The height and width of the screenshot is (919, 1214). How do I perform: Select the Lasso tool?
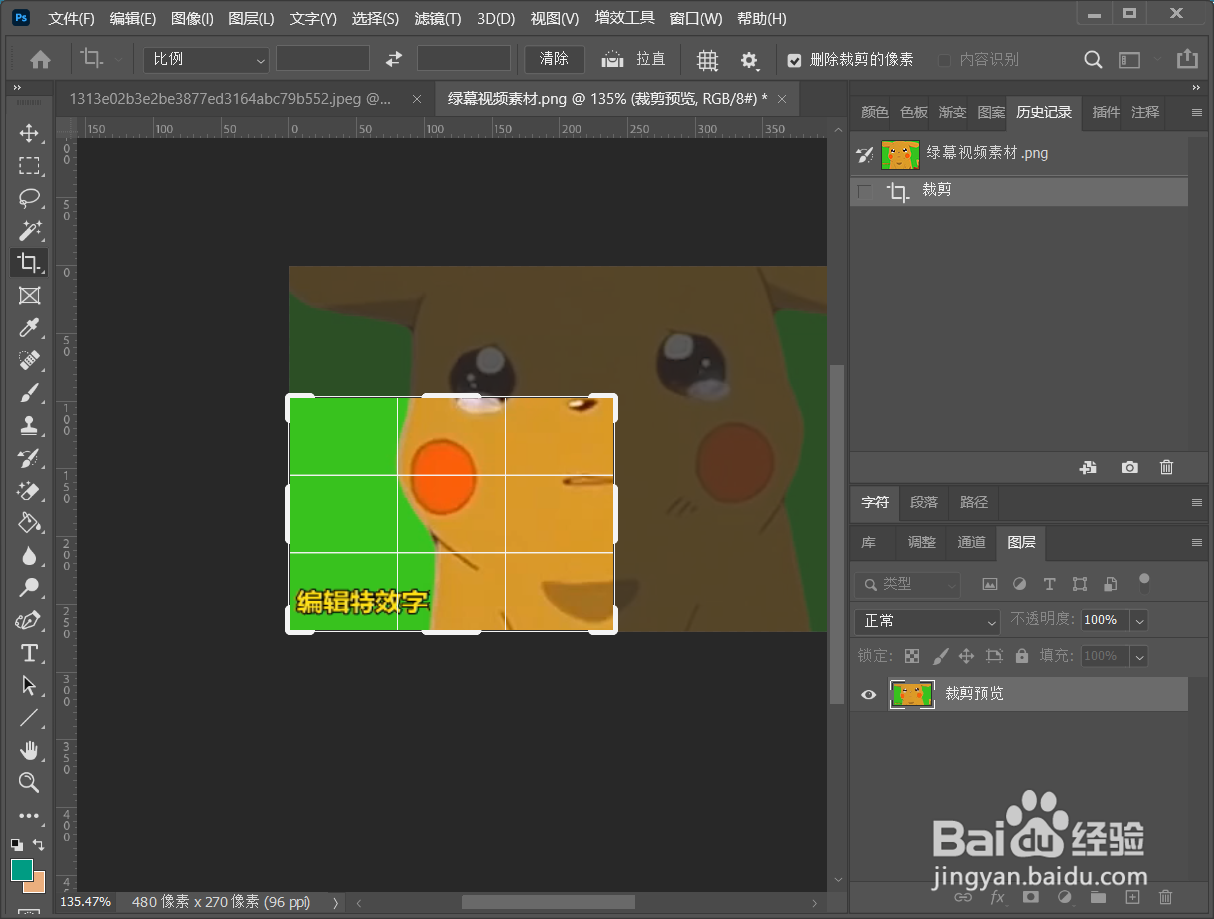[29, 198]
